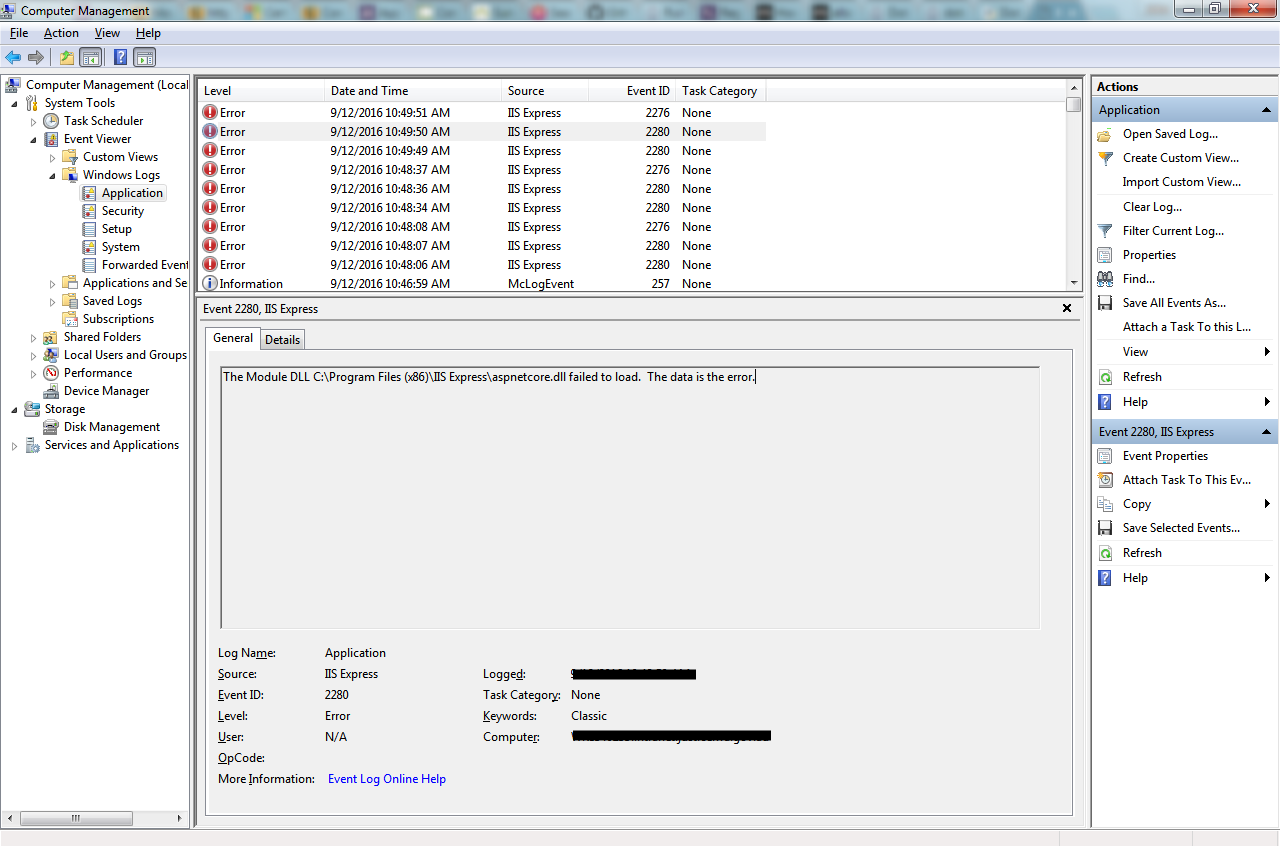Image resolution: width=1280 pixels, height=846 pixels.
Task: Expand the Saved Logs node arrow
Action: click(x=52, y=301)
